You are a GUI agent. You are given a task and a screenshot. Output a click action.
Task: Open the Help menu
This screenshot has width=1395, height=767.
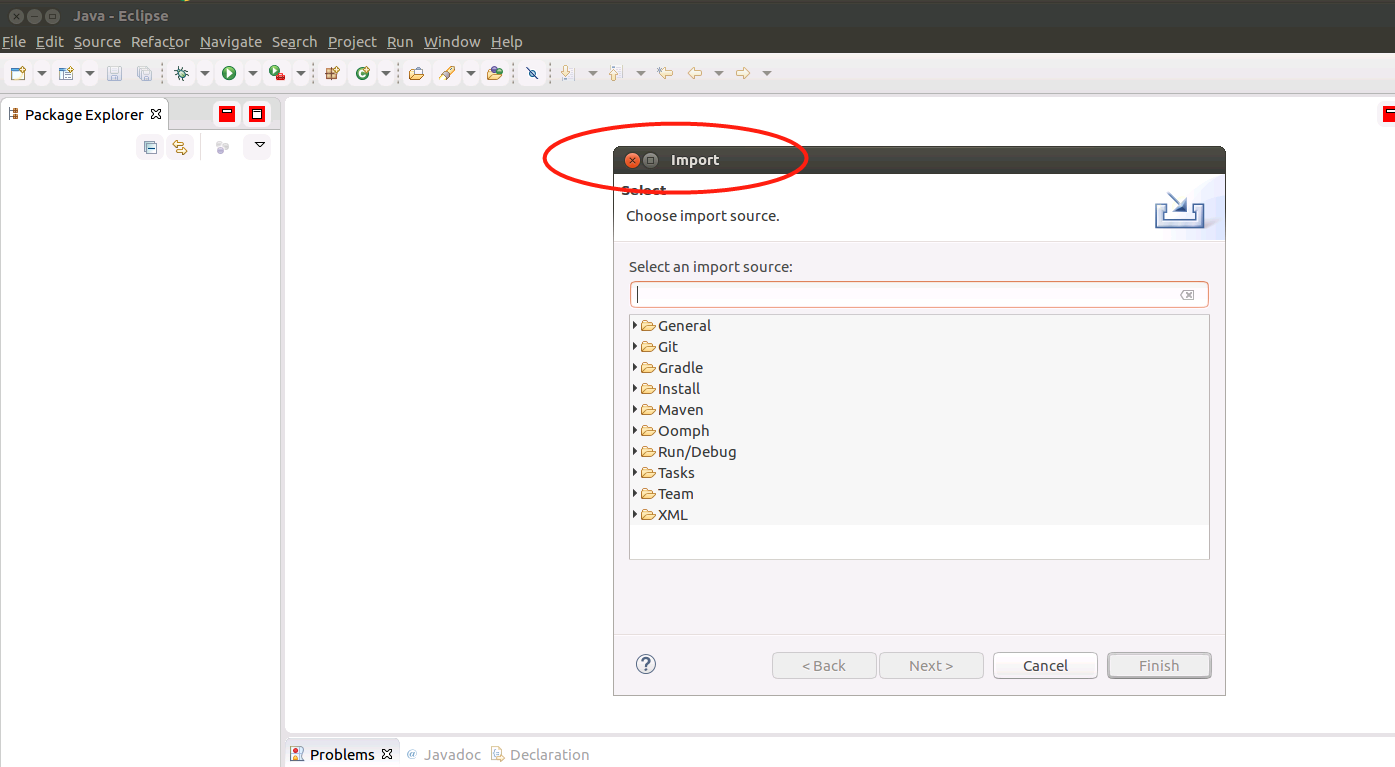coord(507,42)
